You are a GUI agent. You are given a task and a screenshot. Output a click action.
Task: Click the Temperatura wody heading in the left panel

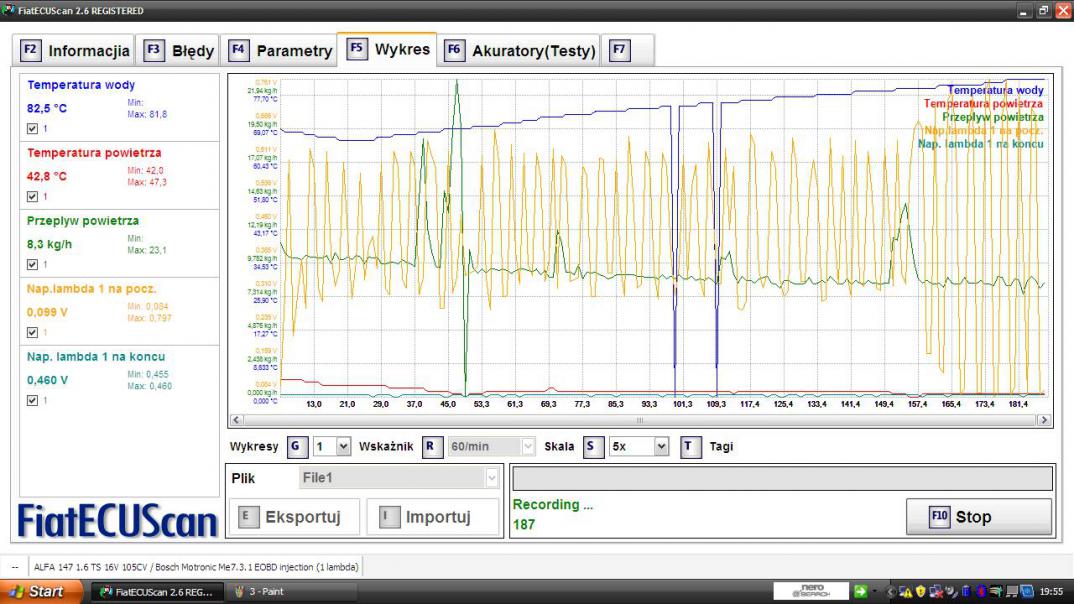[x=81, y=85]
